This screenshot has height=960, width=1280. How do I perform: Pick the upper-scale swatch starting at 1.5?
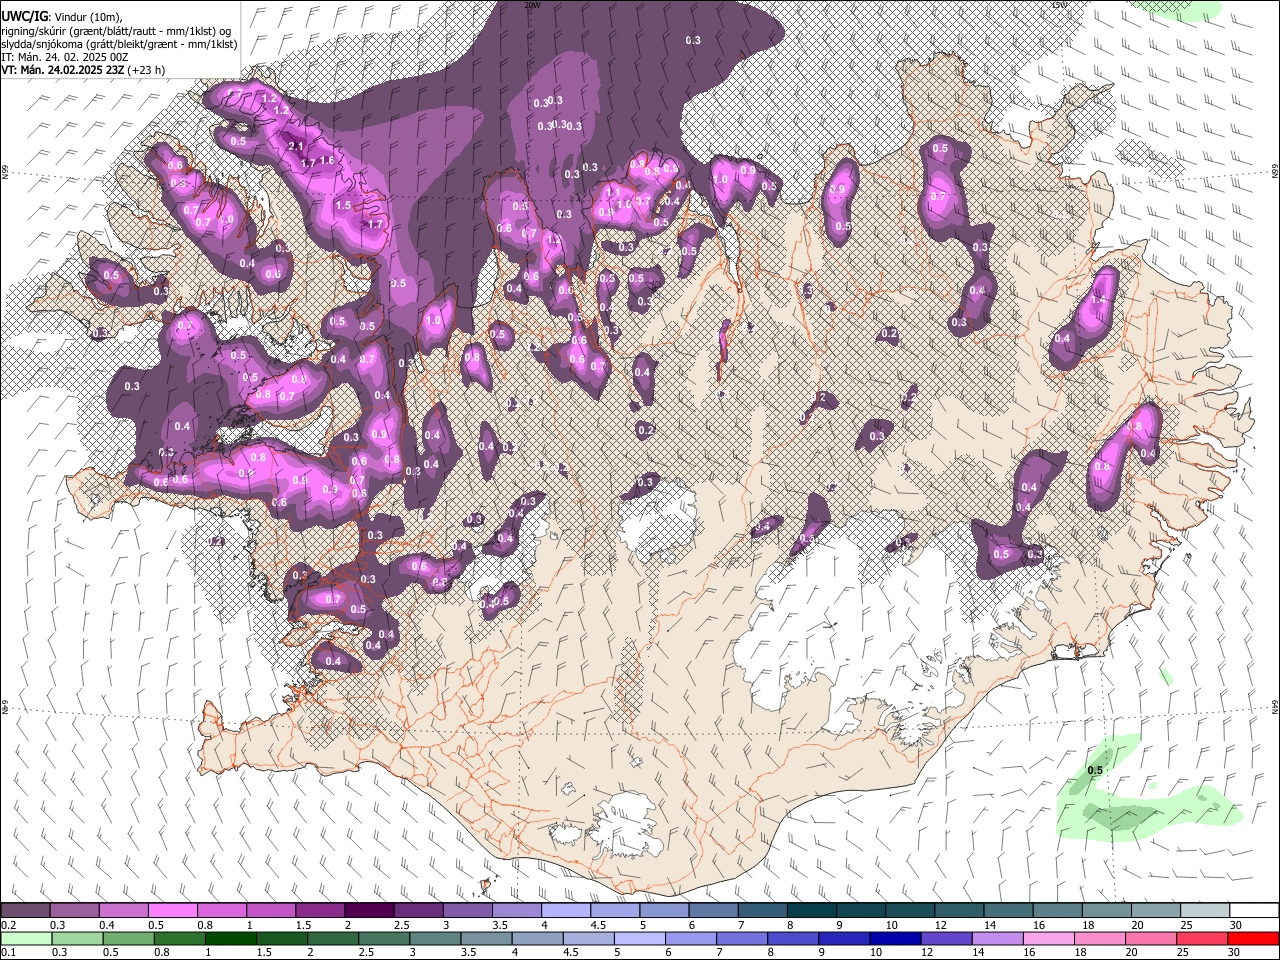[319, 911]
